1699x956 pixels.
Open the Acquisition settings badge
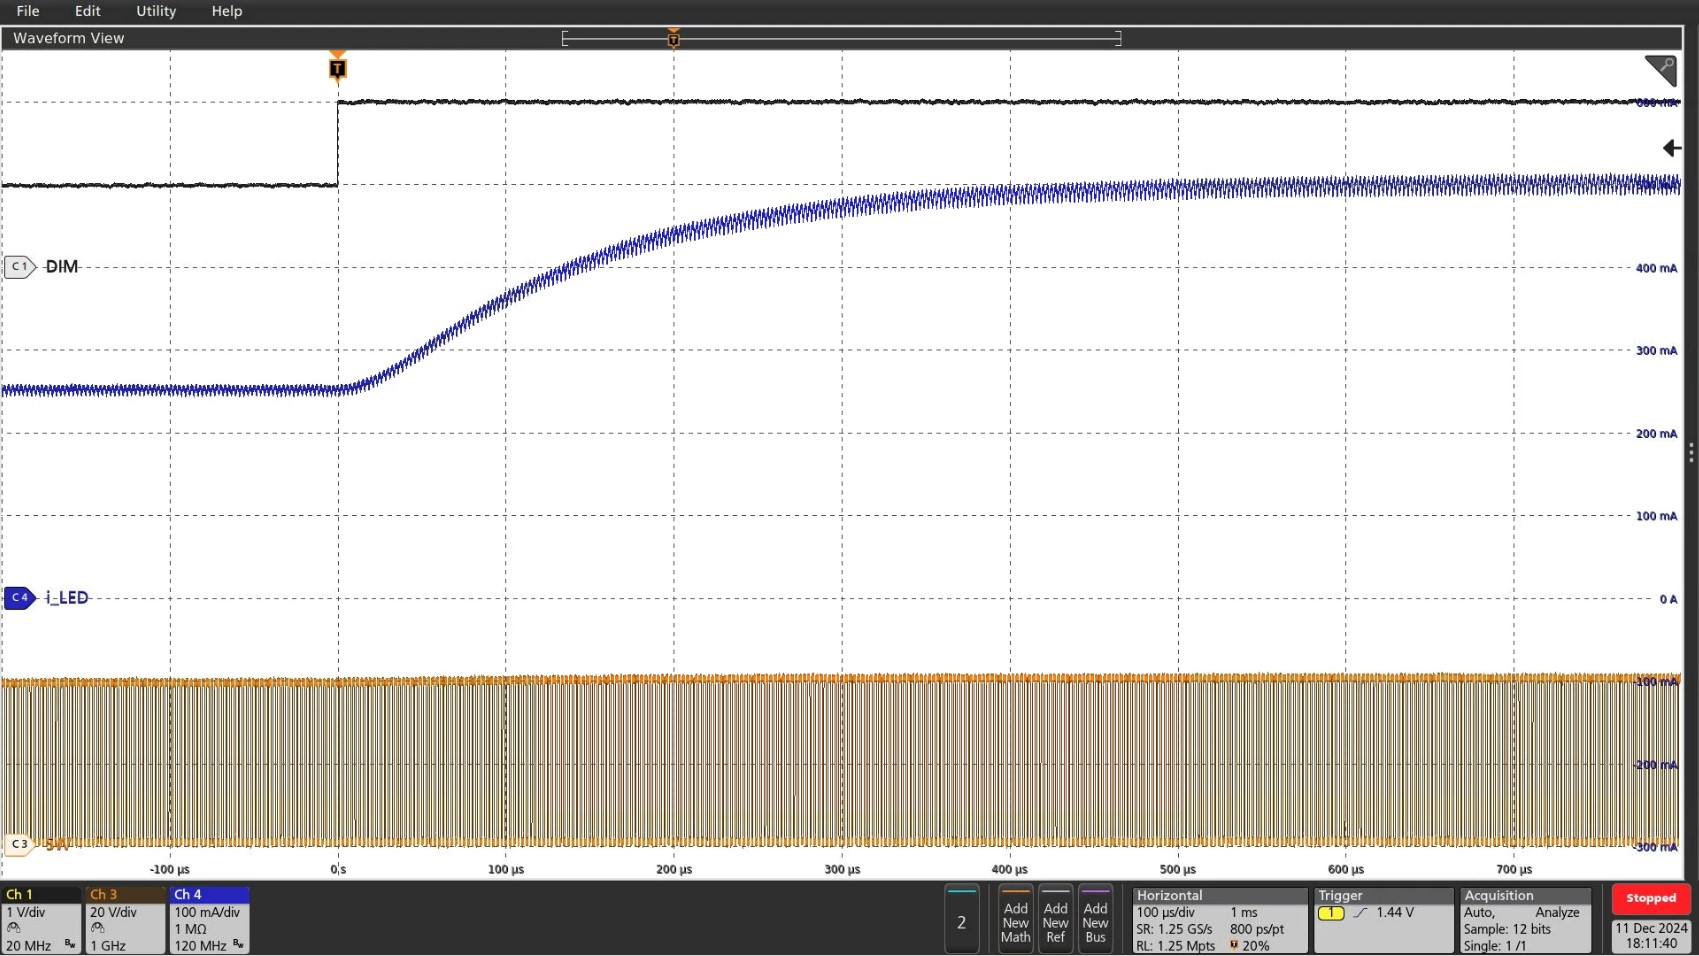pos(1525,919)
